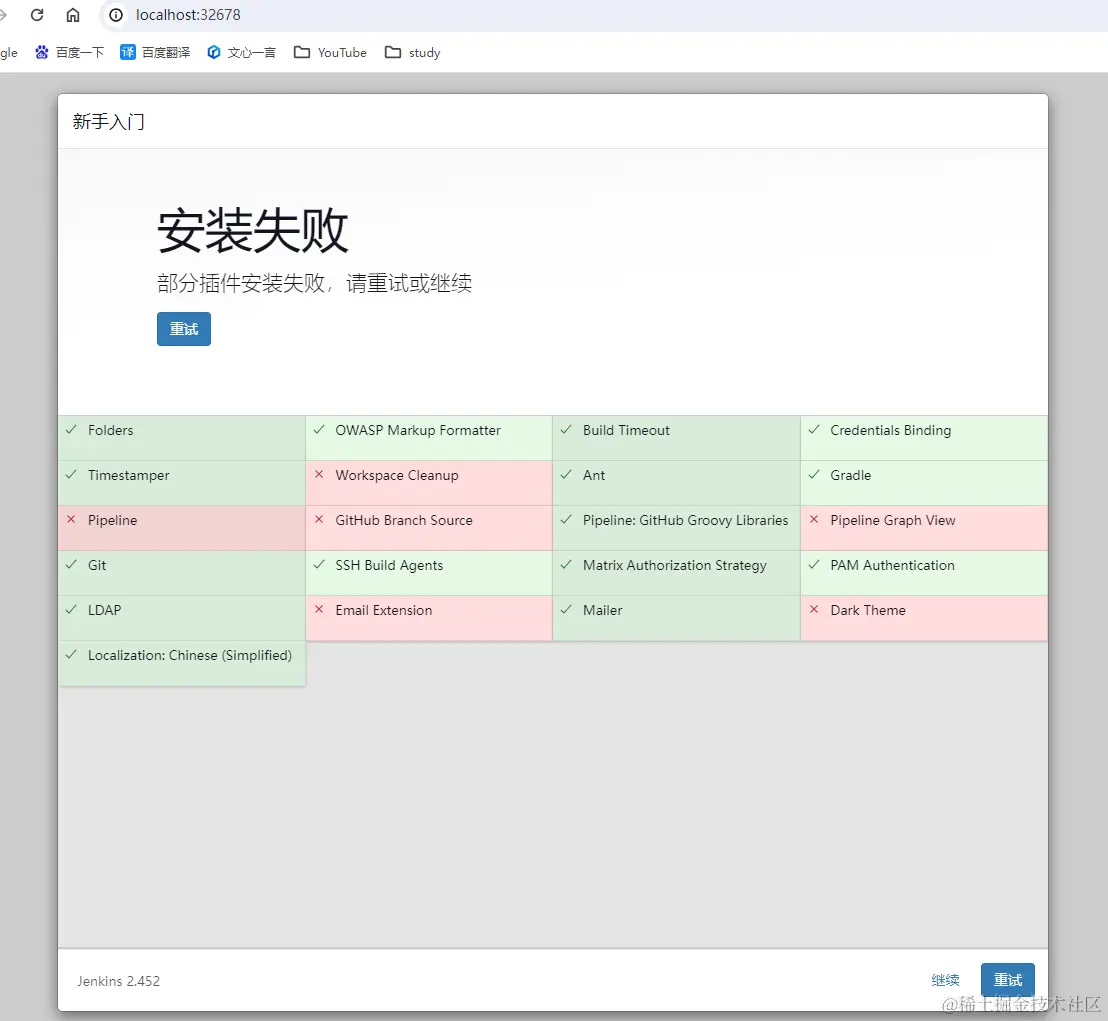Open the study bookmark folder
This screenshot has width=1108, height=1021.
pos(413,52)
